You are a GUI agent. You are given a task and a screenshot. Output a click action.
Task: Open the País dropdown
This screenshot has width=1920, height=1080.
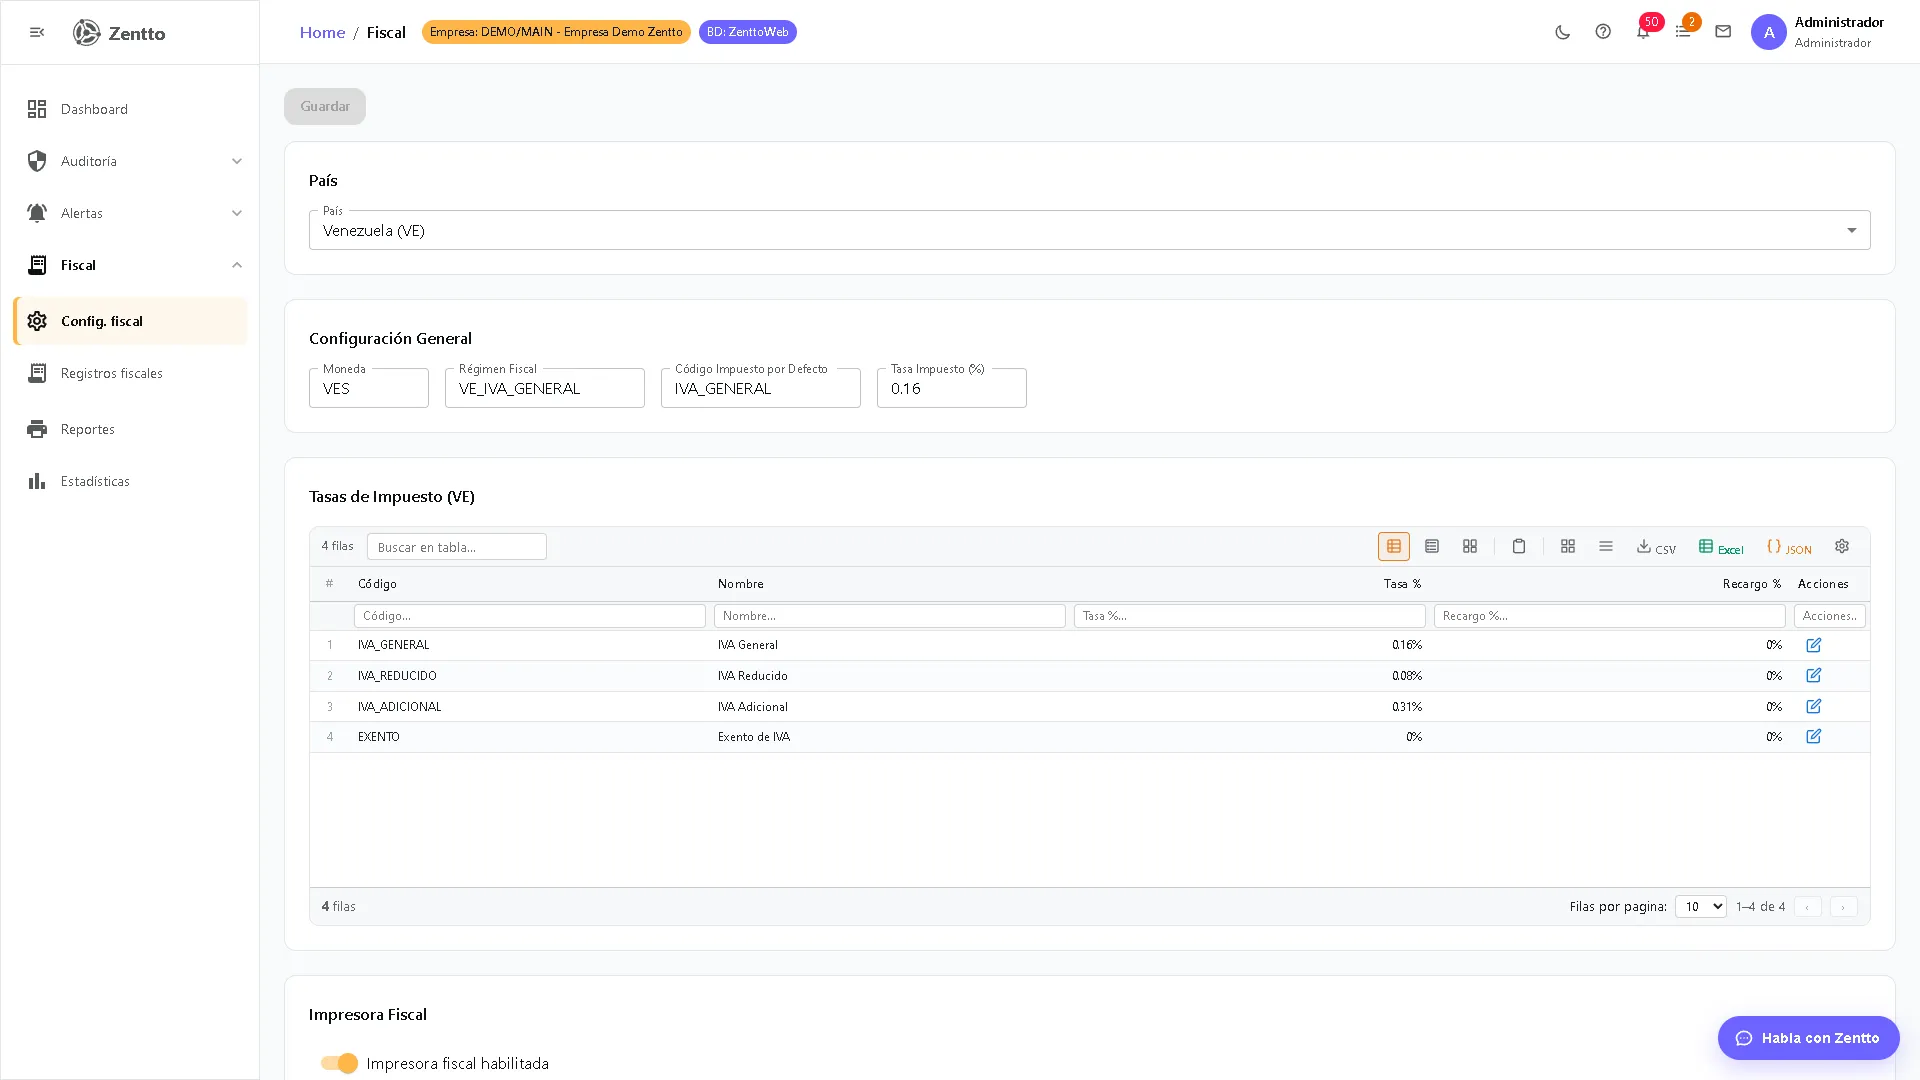point(1089,230)
